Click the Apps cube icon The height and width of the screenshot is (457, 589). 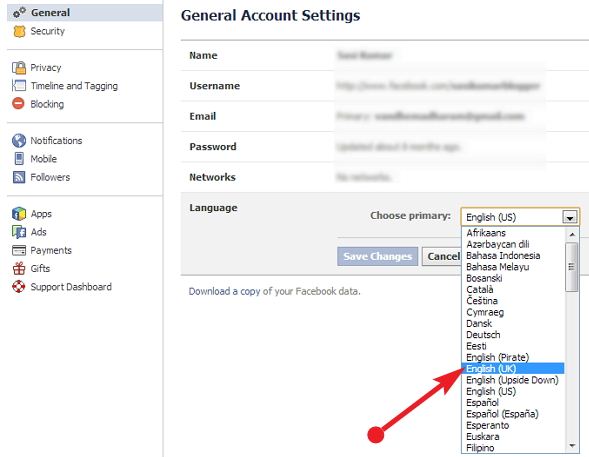(x=19, y=214)
